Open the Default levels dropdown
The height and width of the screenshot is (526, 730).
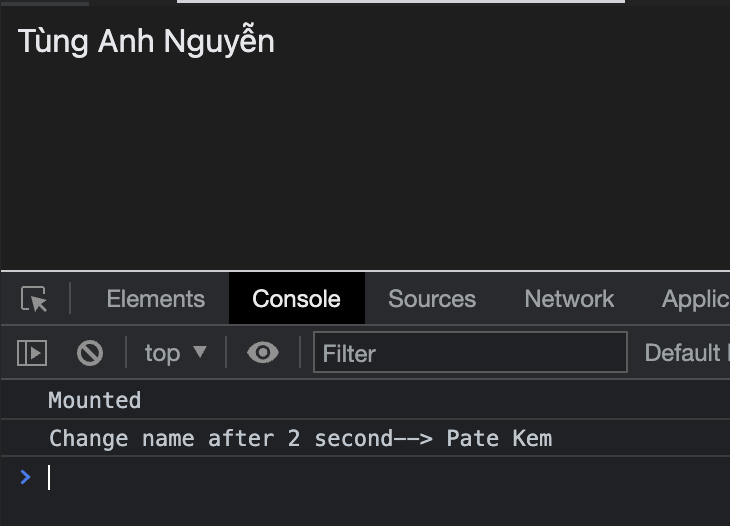coord(685,352)
